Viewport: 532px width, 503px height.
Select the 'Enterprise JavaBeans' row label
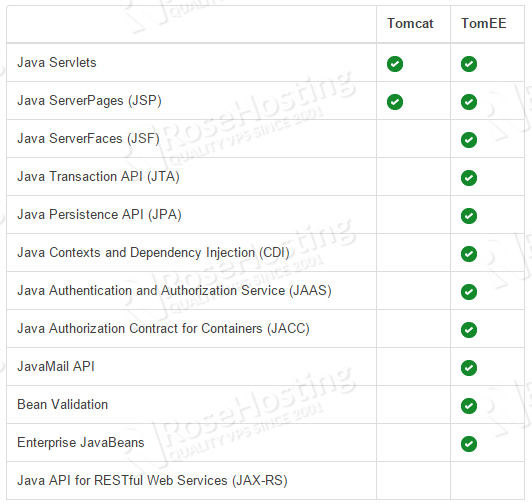tap(81, 443)
